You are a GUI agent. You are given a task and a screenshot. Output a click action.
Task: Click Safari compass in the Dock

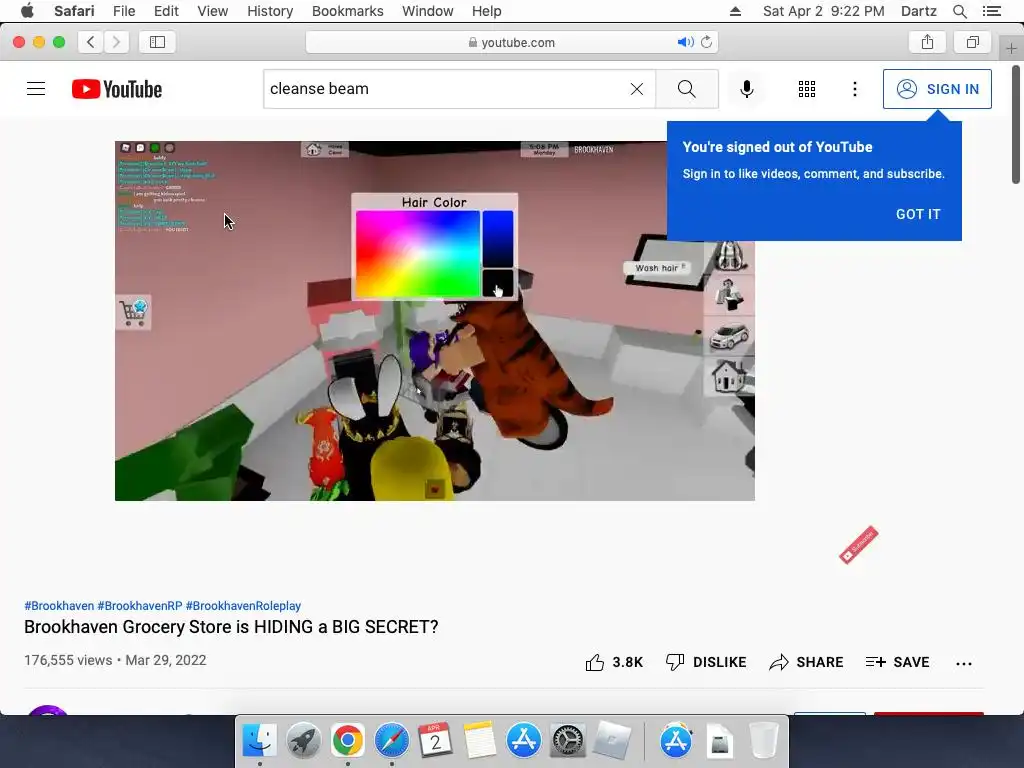click(391, 741)
